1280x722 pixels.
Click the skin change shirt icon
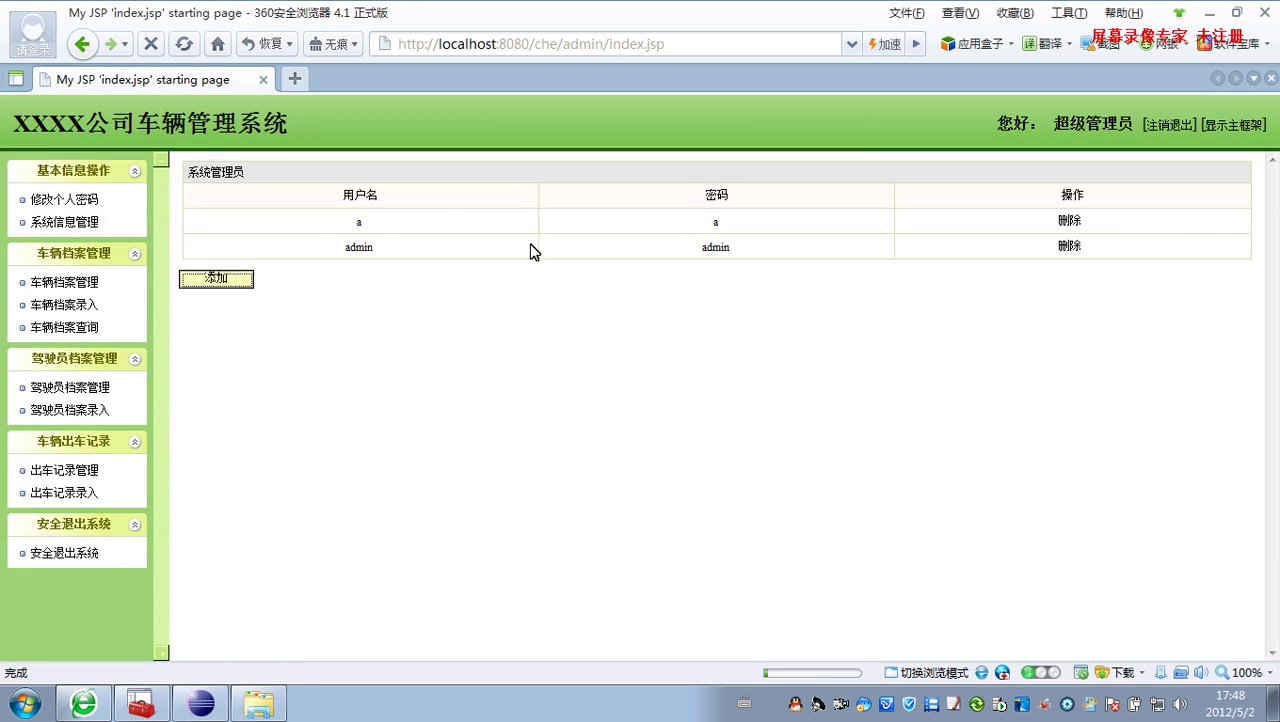click(x=1179, y=13)
